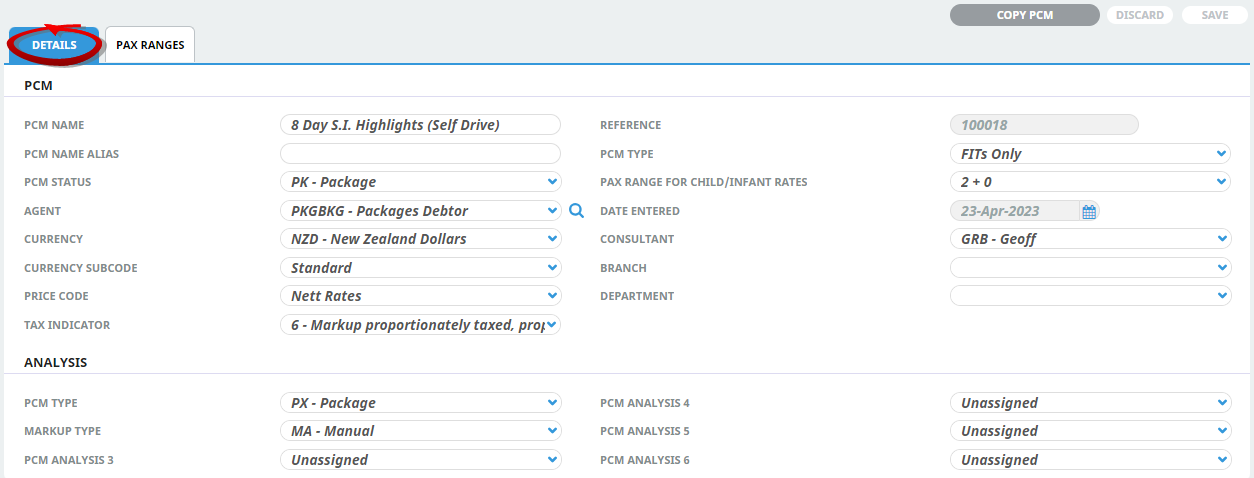The image size is (1254, 478).
Task: Click the agent search magnifier icon
Action: pyautogui.click(x=576, y=211)
